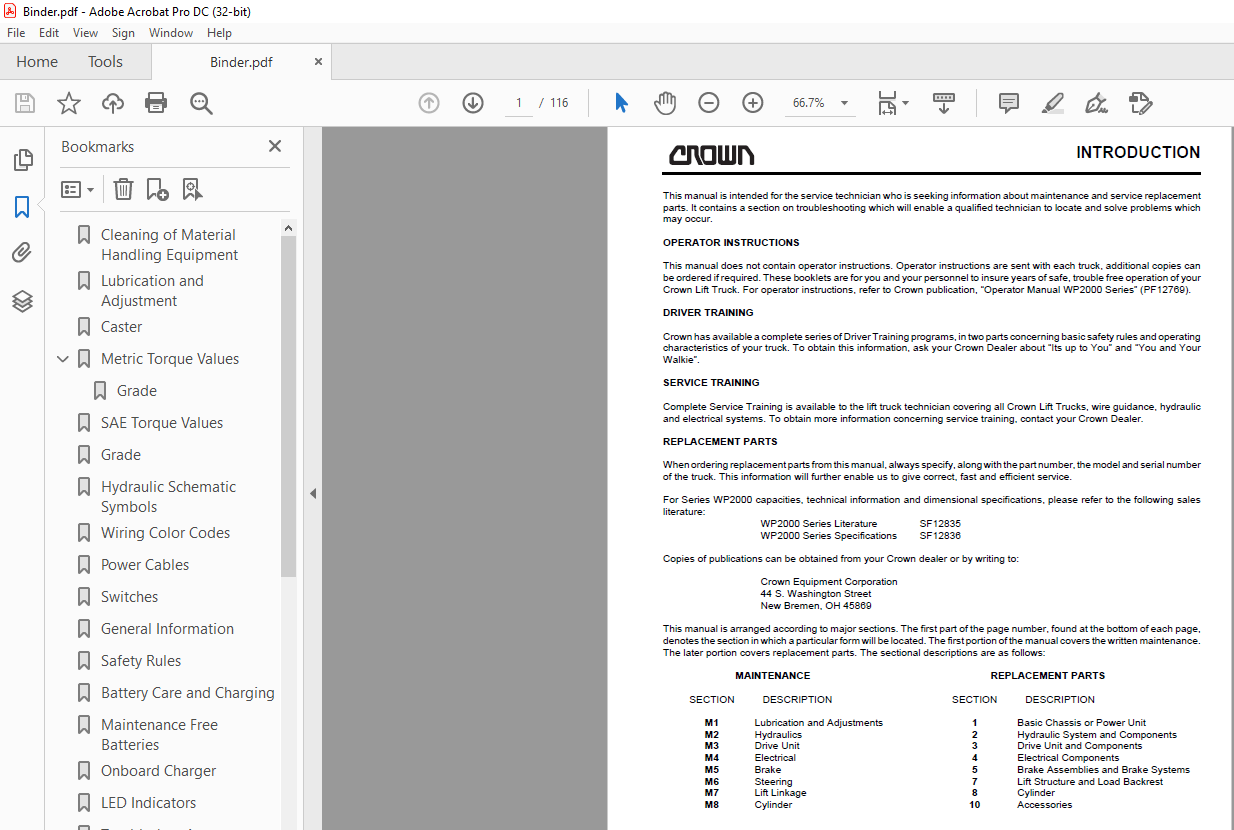The image size is (1234, 830).
Task: Click the INTRODUCTION page heading
Action: (1138, 153)
